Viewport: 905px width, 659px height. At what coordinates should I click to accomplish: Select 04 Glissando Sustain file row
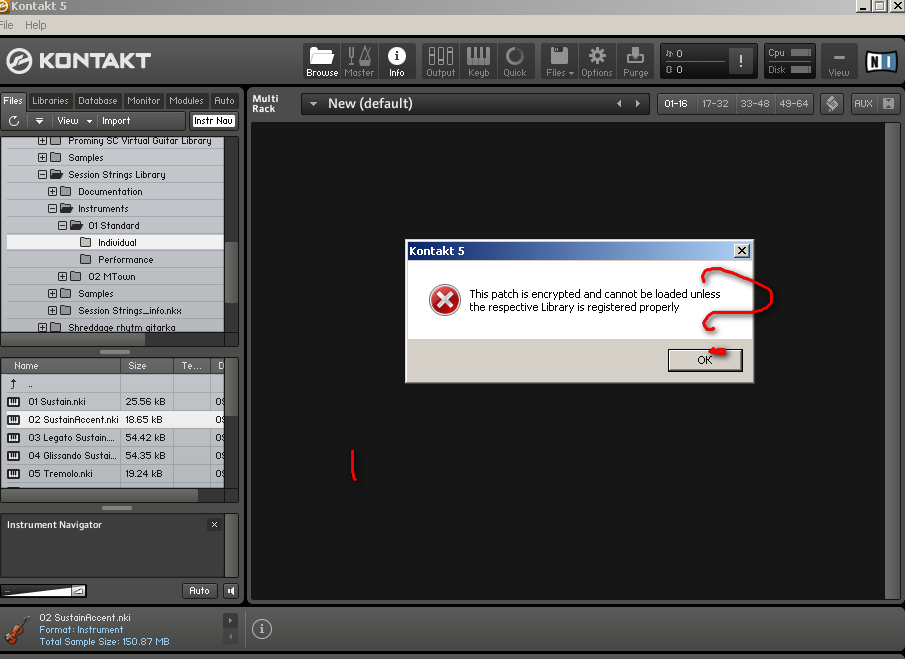[113, 455]
